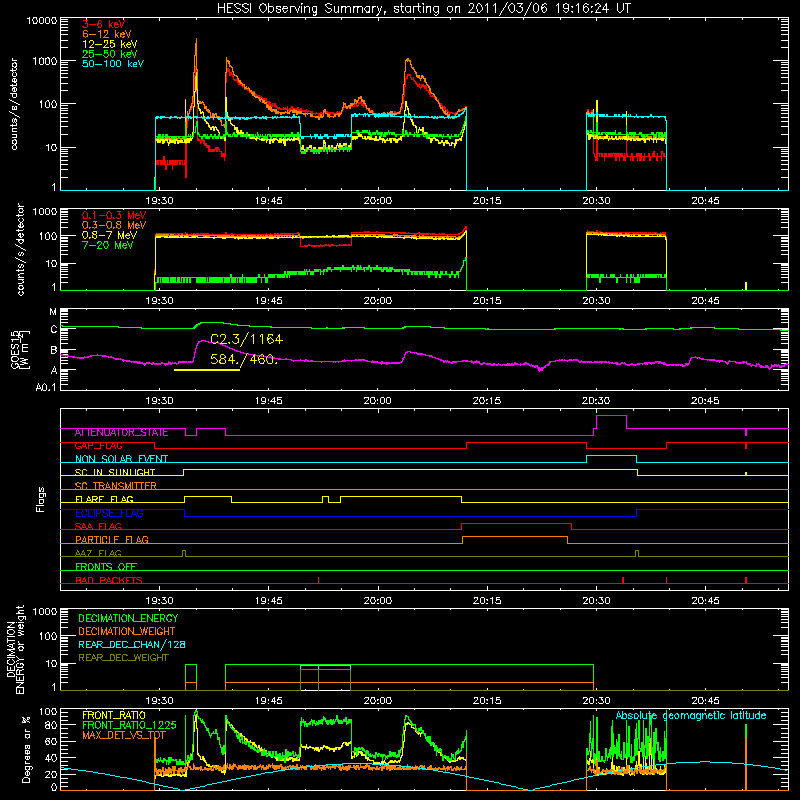The height and width of the screenshot is (800, 800).
Task: Select the yellow 12-25 keV legend label
Action: [110, 44]
